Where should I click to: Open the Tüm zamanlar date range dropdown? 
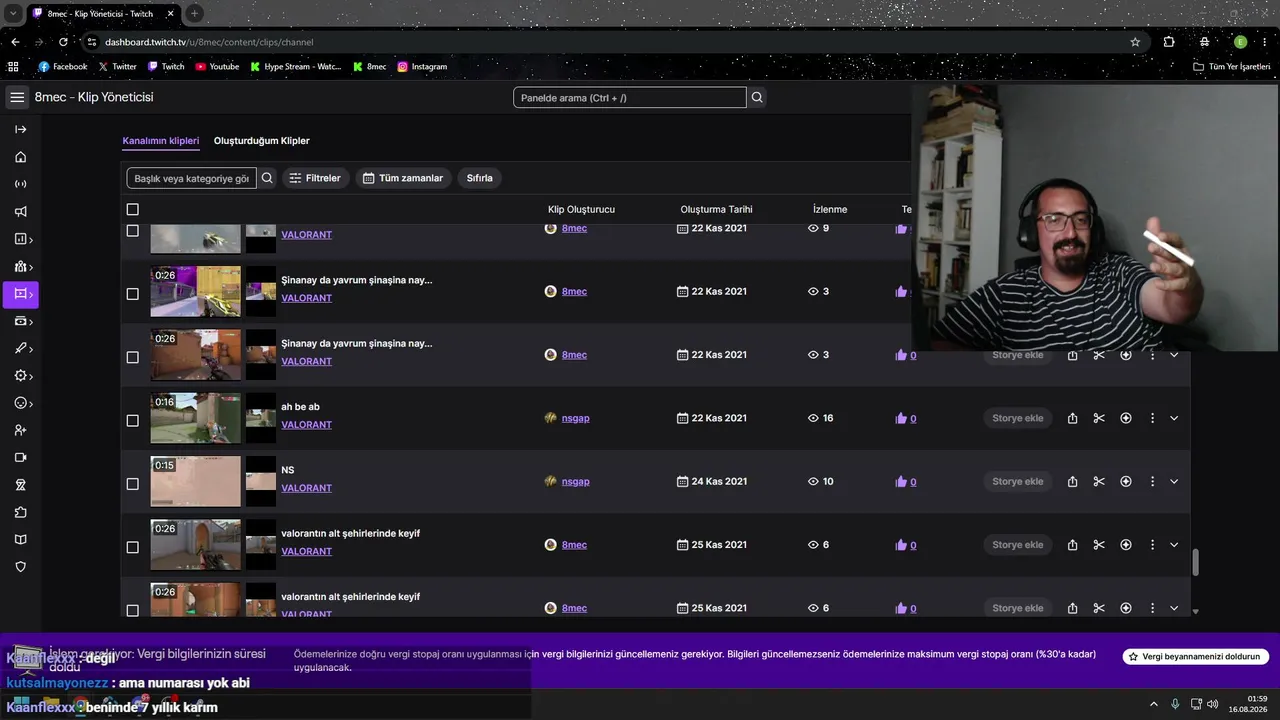[x=403, y=178]
